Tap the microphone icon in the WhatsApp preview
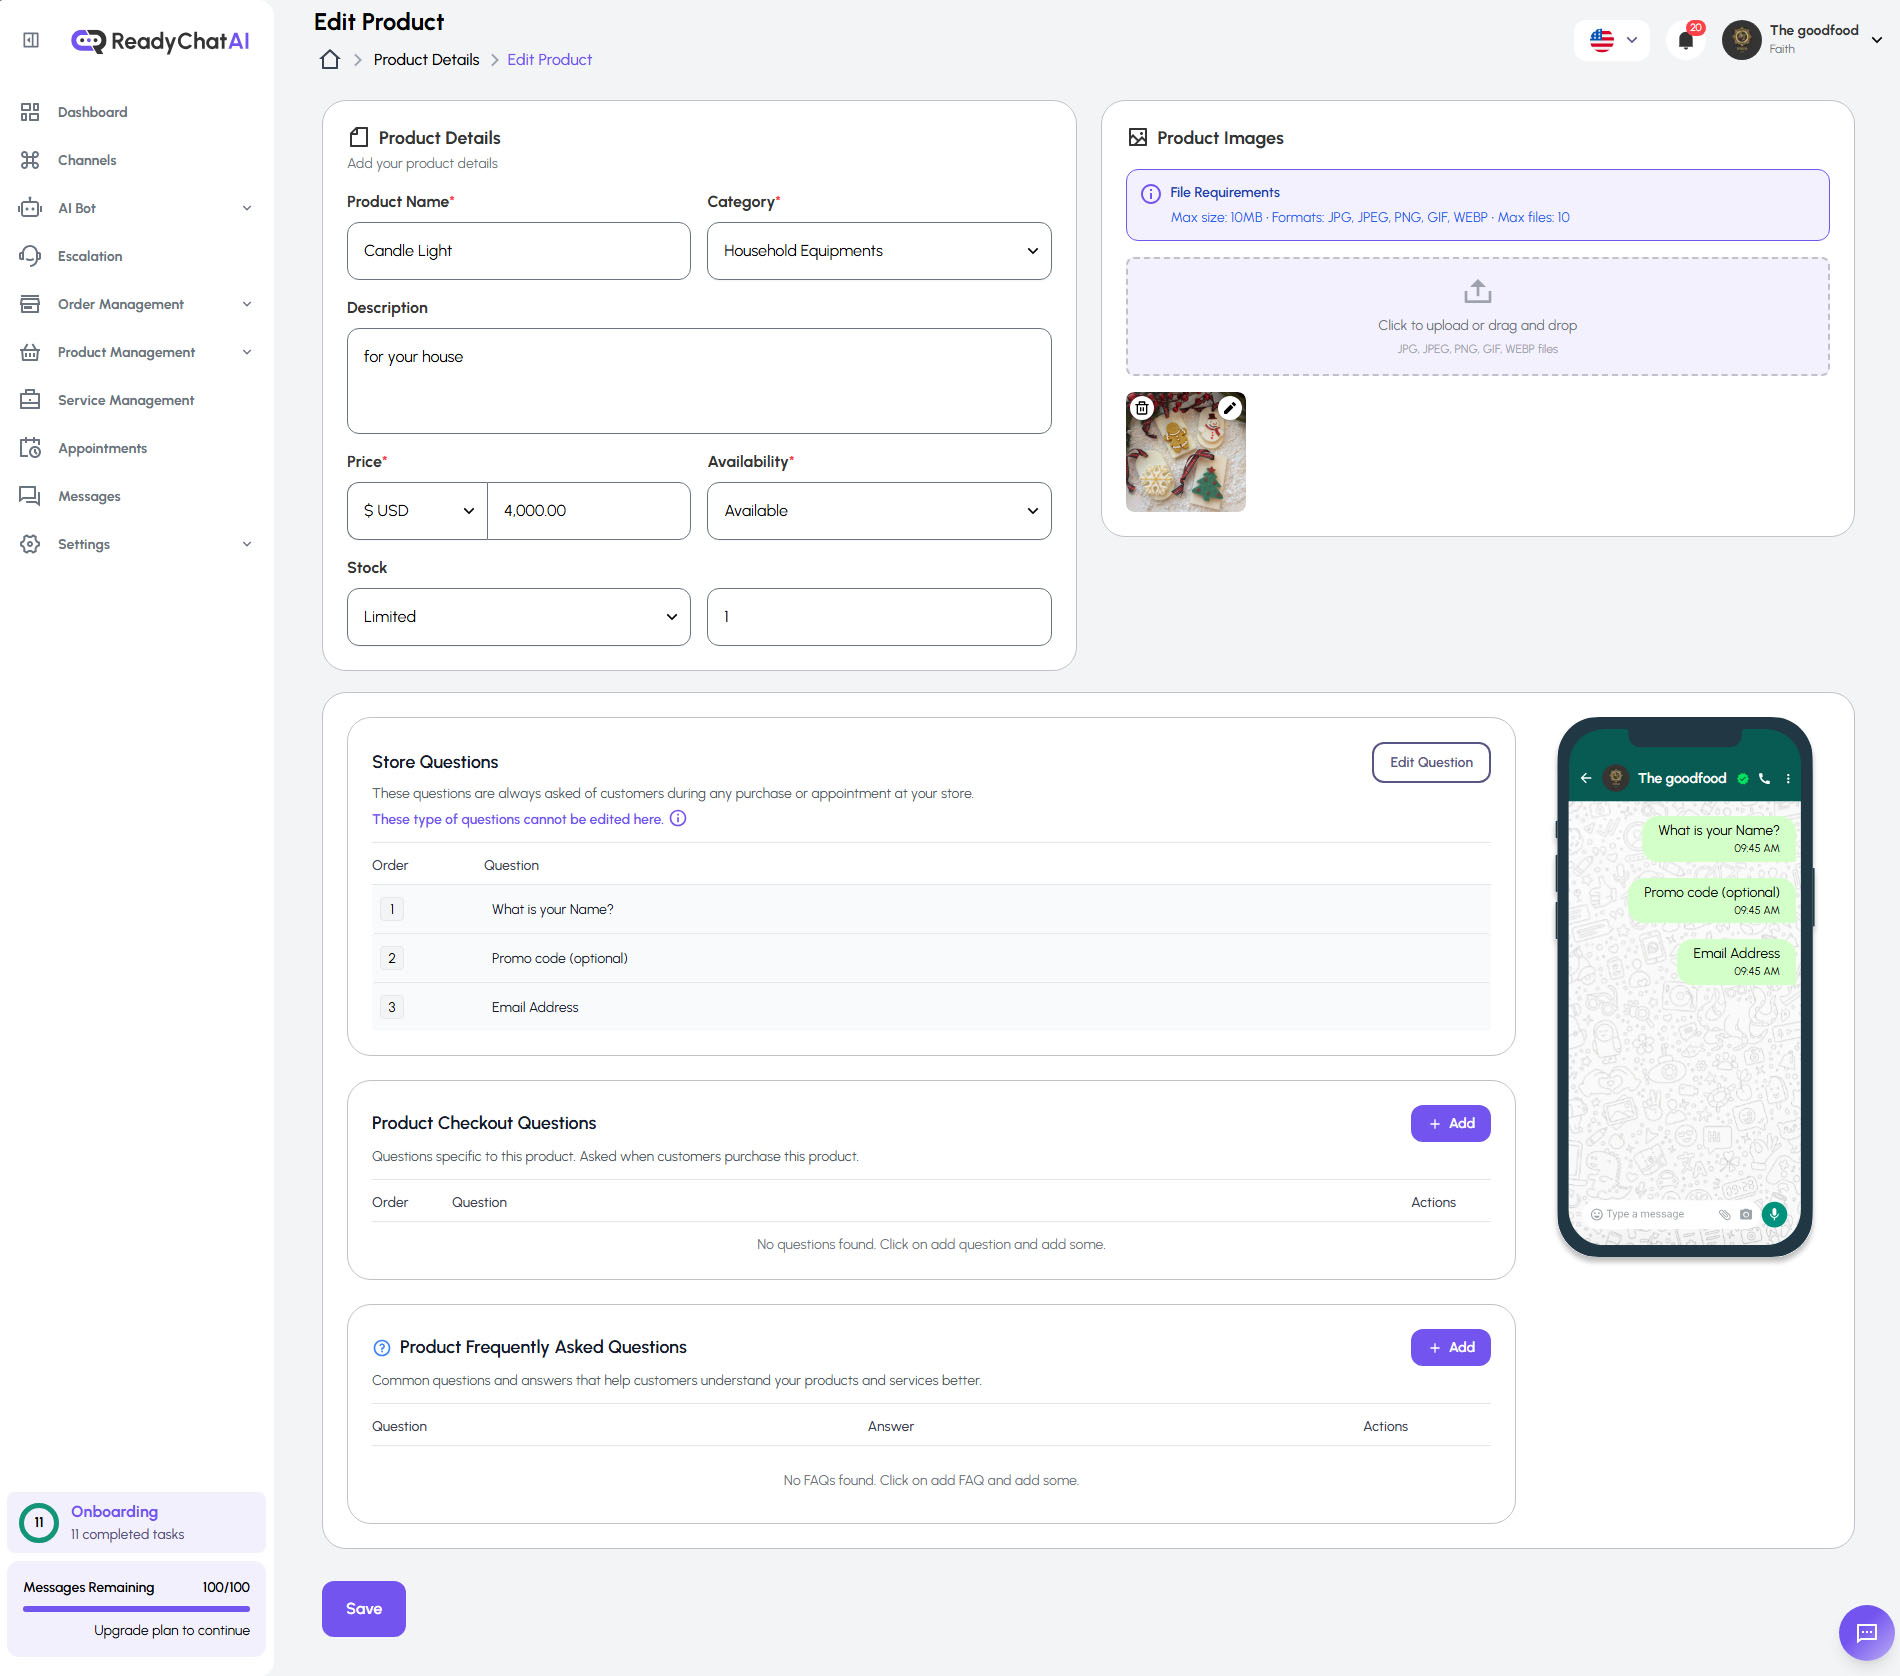Screen dimensions: 1900x1676 pyautogui.click(x=1774, y=1213)
